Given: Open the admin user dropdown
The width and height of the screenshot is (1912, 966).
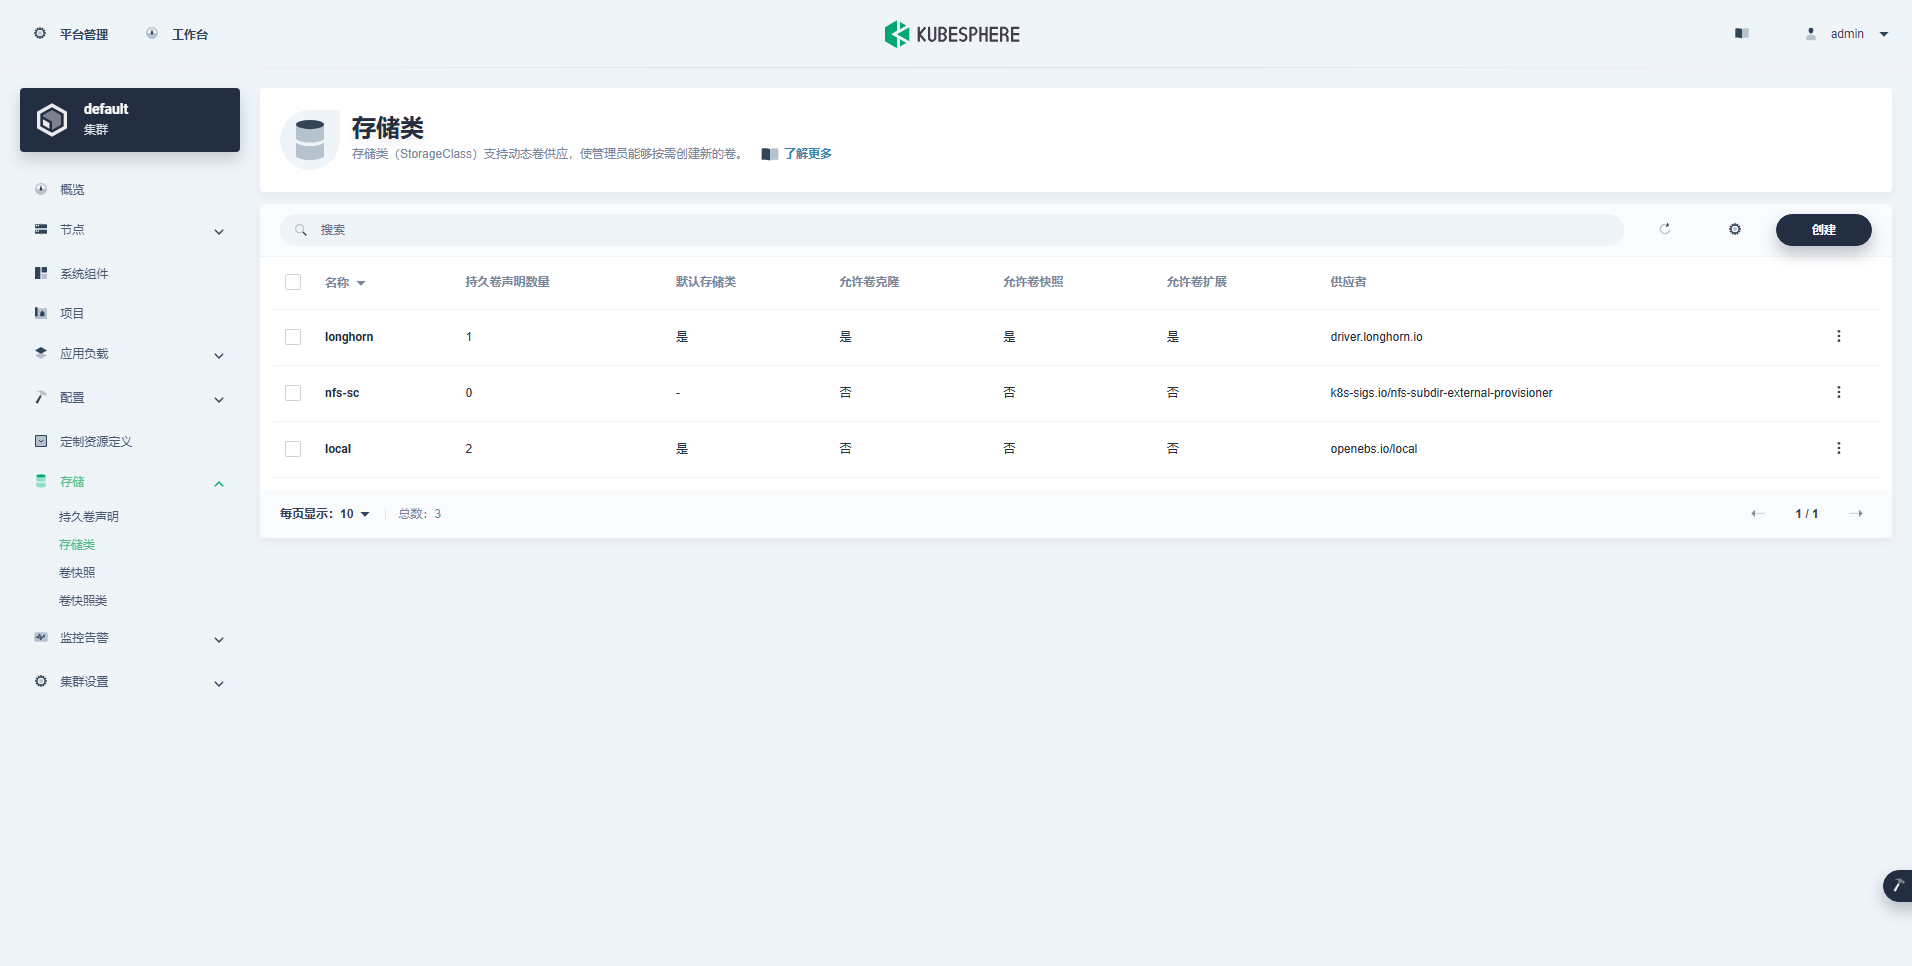Looking at the screenshot, I should point(1848,34).
